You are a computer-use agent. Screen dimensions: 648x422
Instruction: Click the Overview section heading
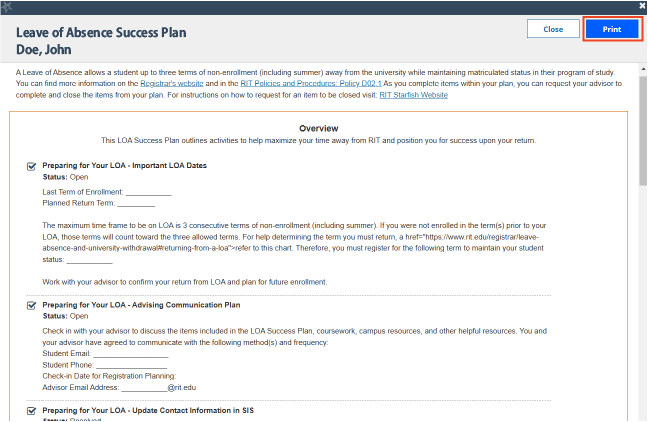pos(318,128)
